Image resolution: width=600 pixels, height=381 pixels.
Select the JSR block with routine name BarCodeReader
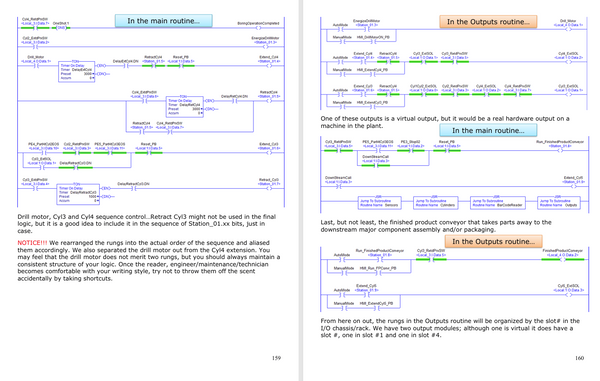point(497,203)
